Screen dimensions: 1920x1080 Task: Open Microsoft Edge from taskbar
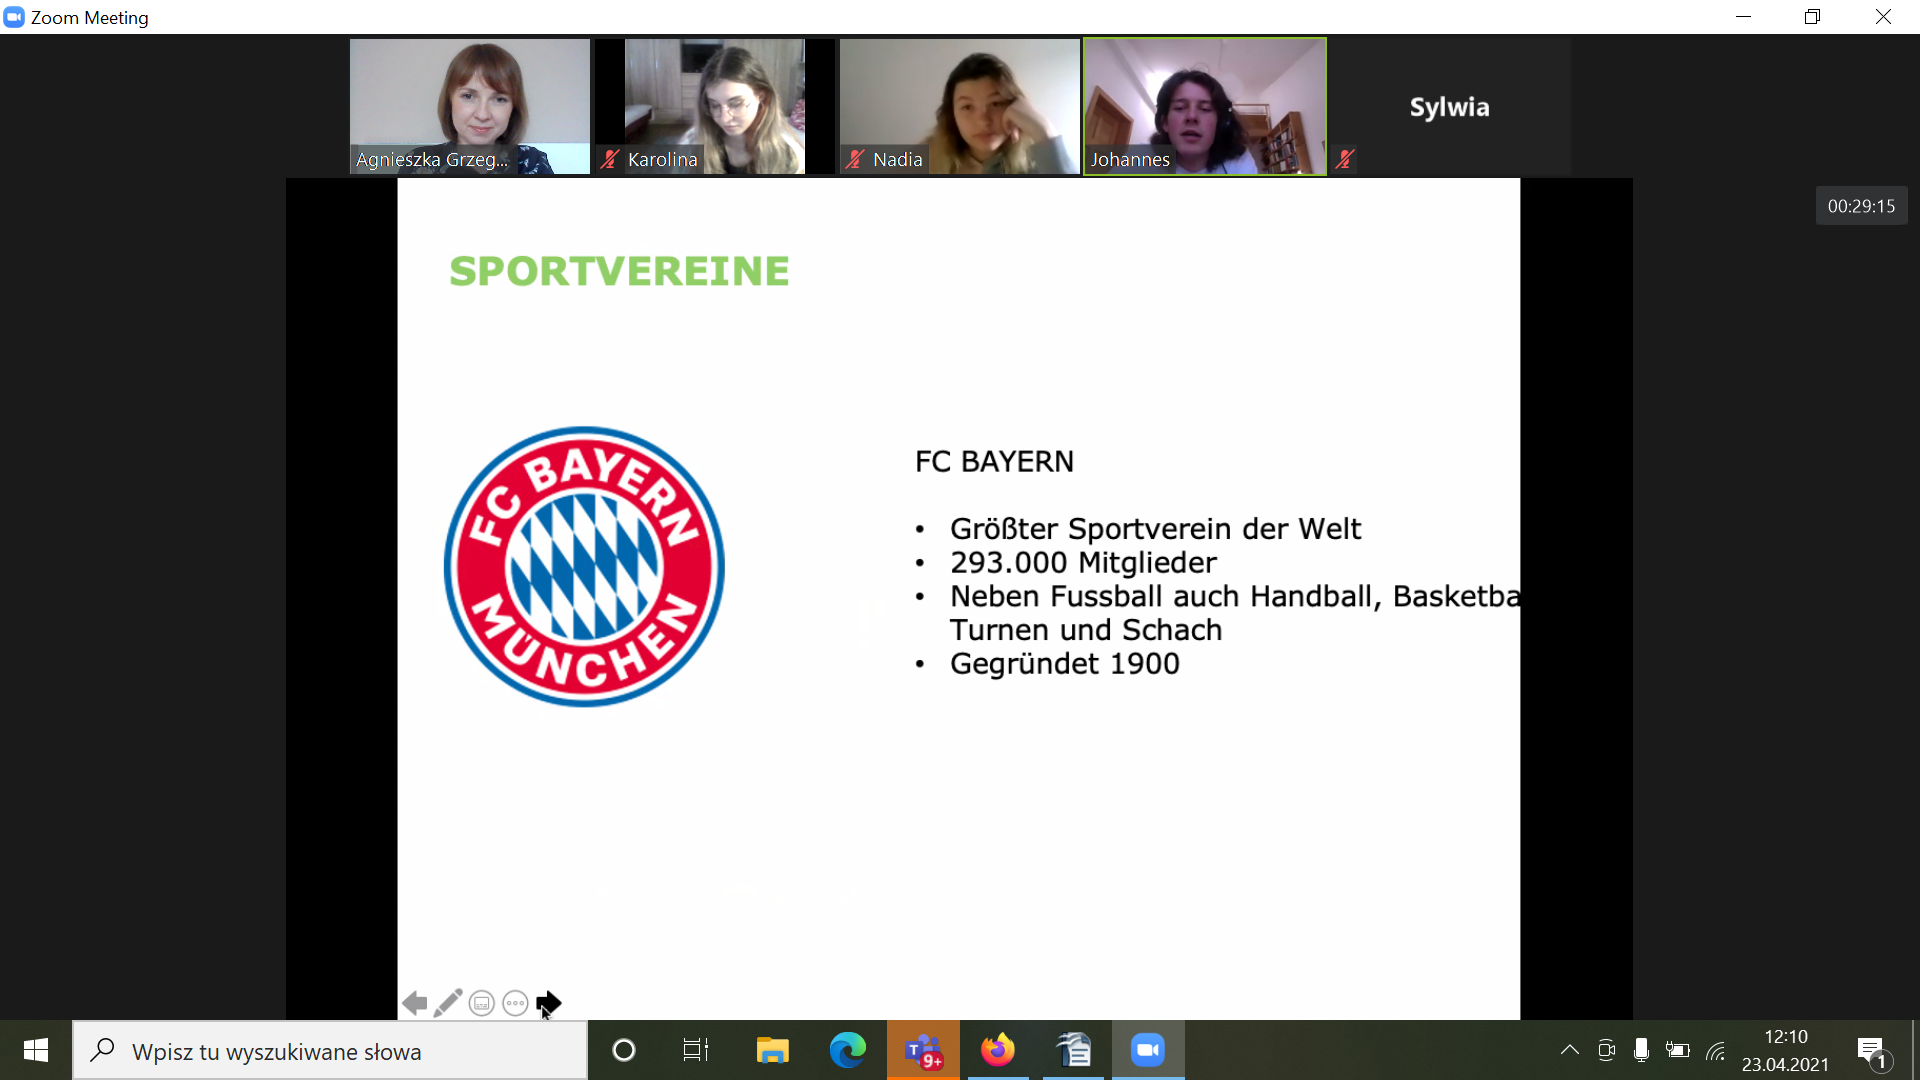(x=847, y=1050)
